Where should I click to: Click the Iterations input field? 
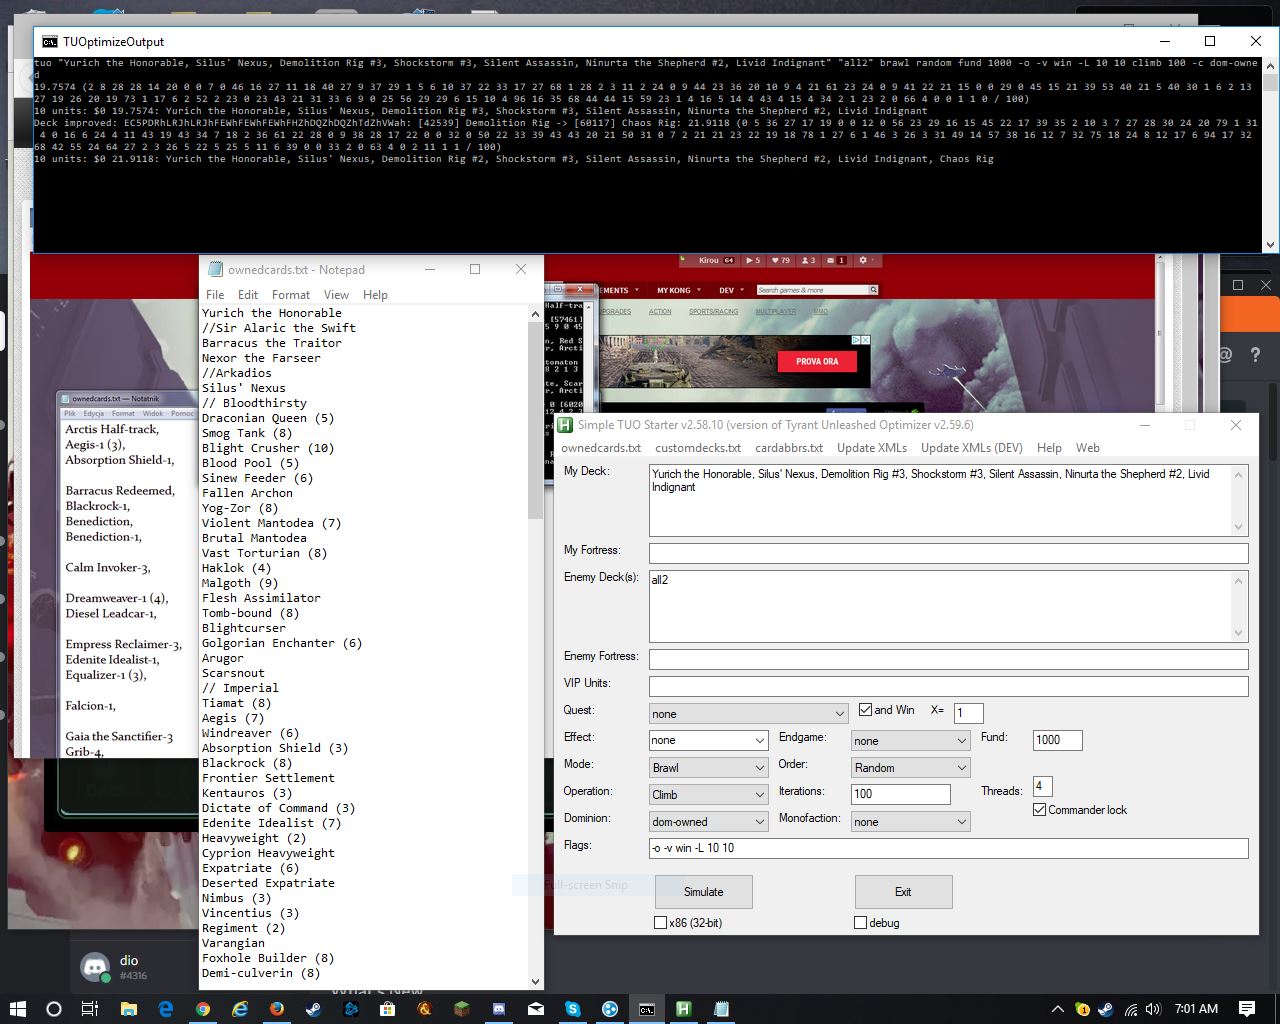pos(900,794)
